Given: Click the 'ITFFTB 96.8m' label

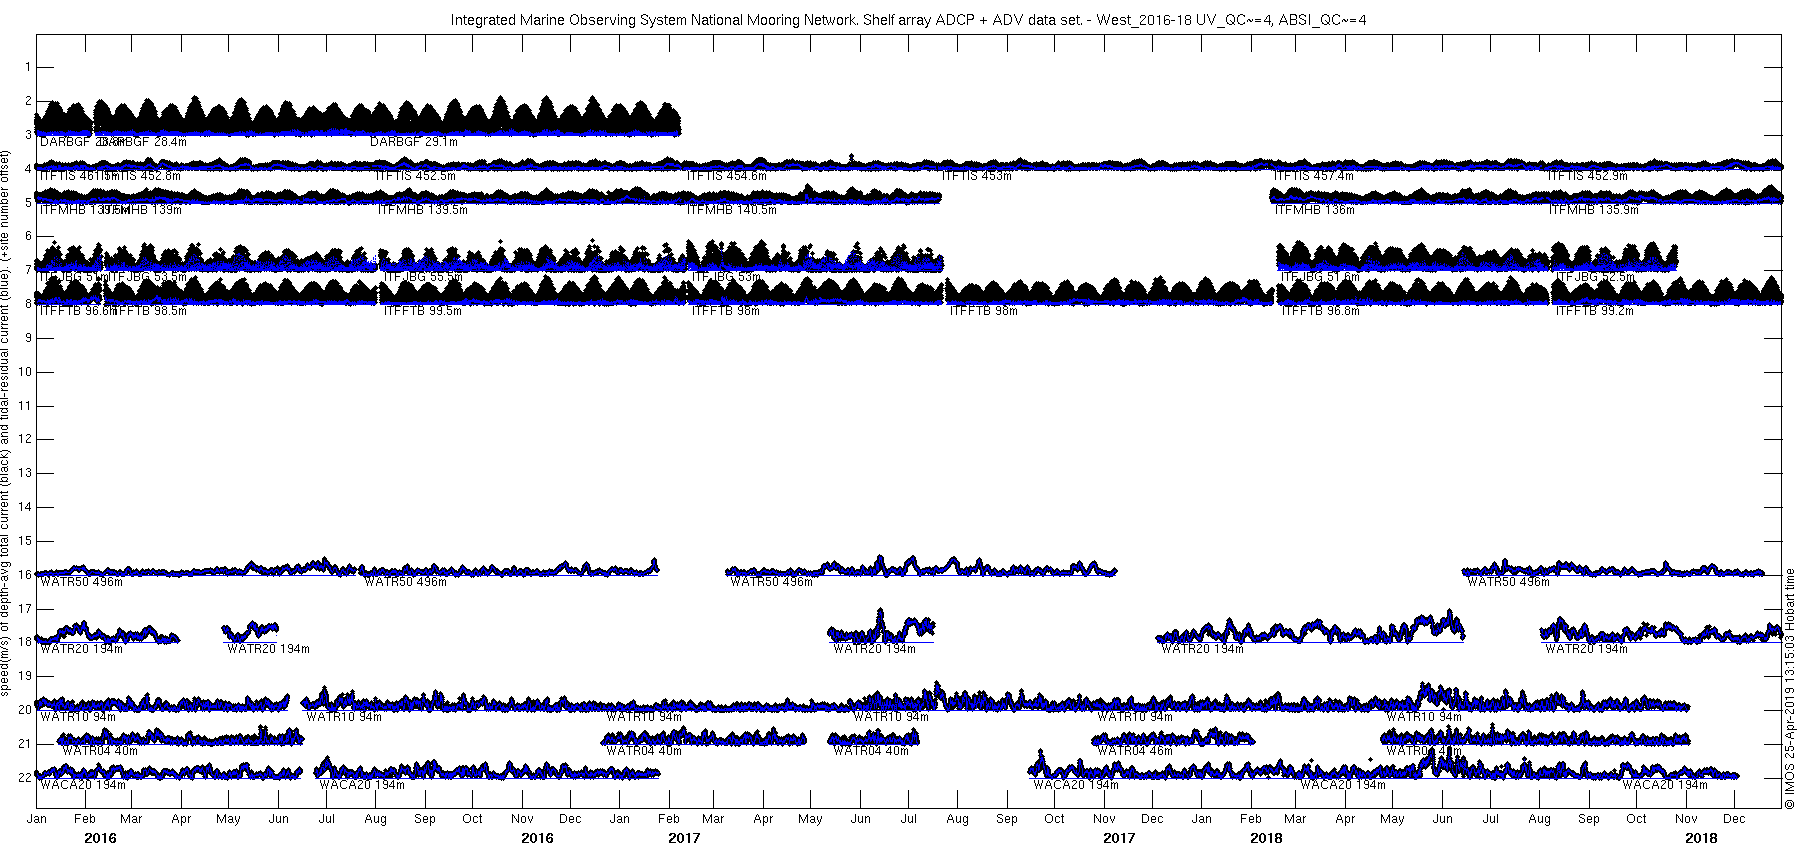Looking at the screenshot, I should [1320, 311].
